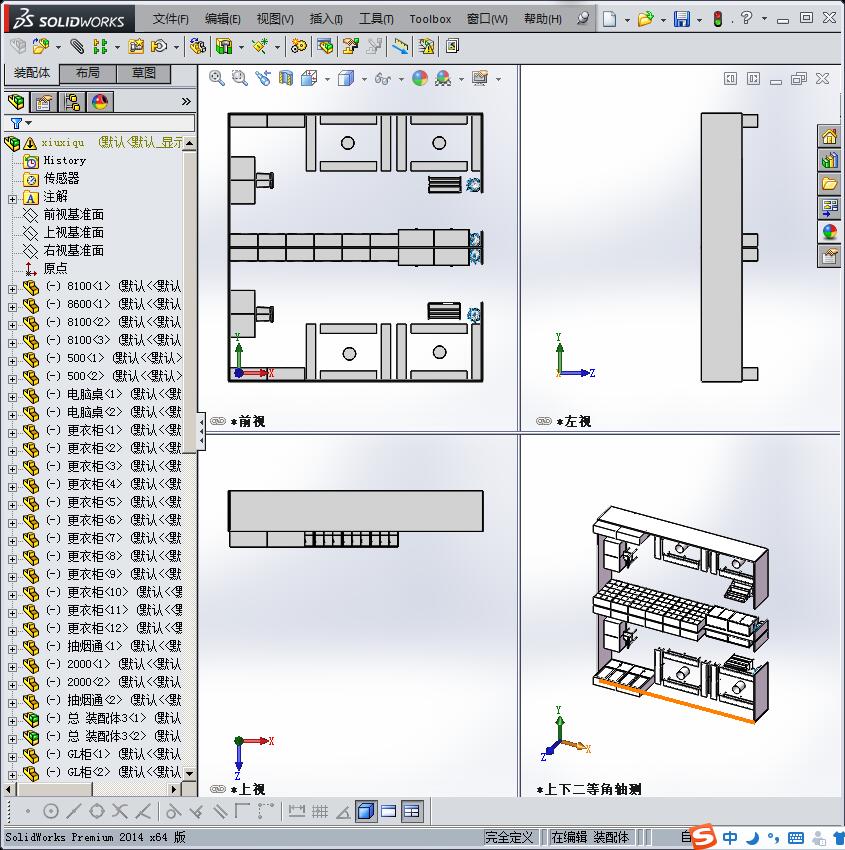Viewport: 845px width, 850px height.
Task: Toggle four view layout button
Action: (x=412, y=812)
